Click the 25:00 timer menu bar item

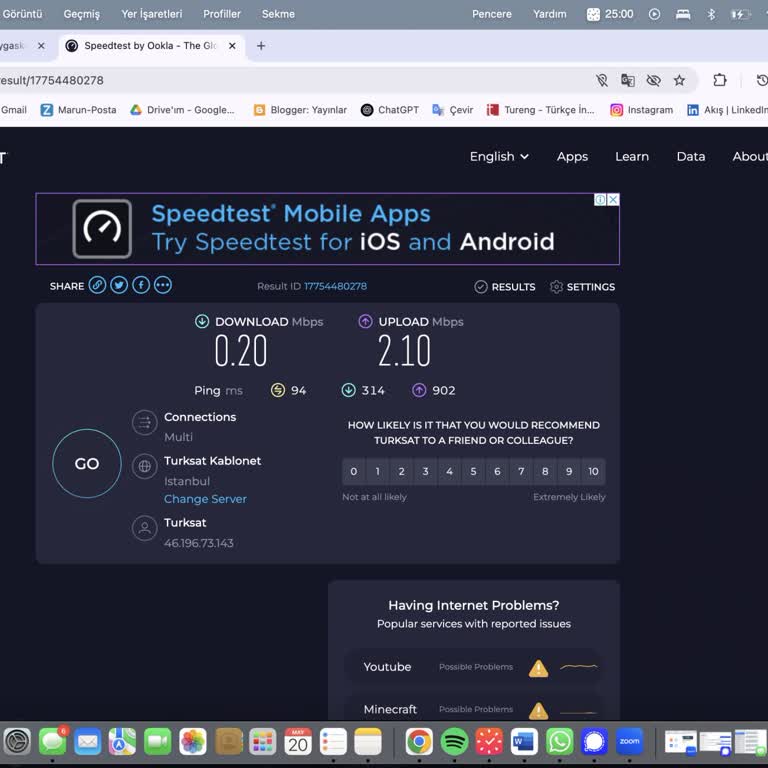click(x=610, y=14)
